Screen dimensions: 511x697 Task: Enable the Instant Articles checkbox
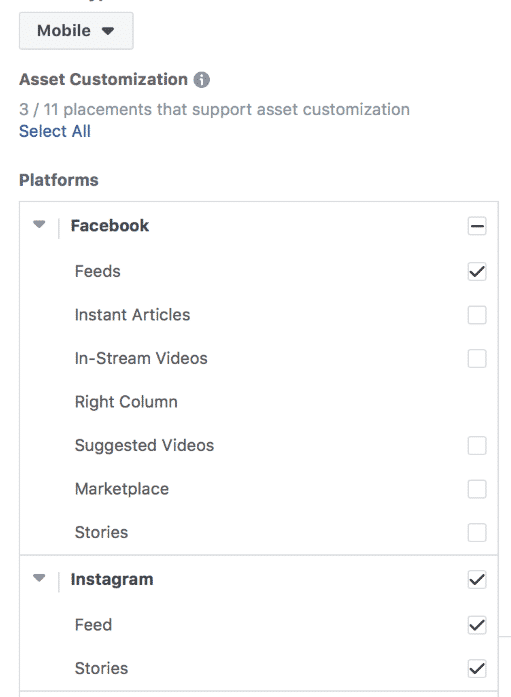477,315
